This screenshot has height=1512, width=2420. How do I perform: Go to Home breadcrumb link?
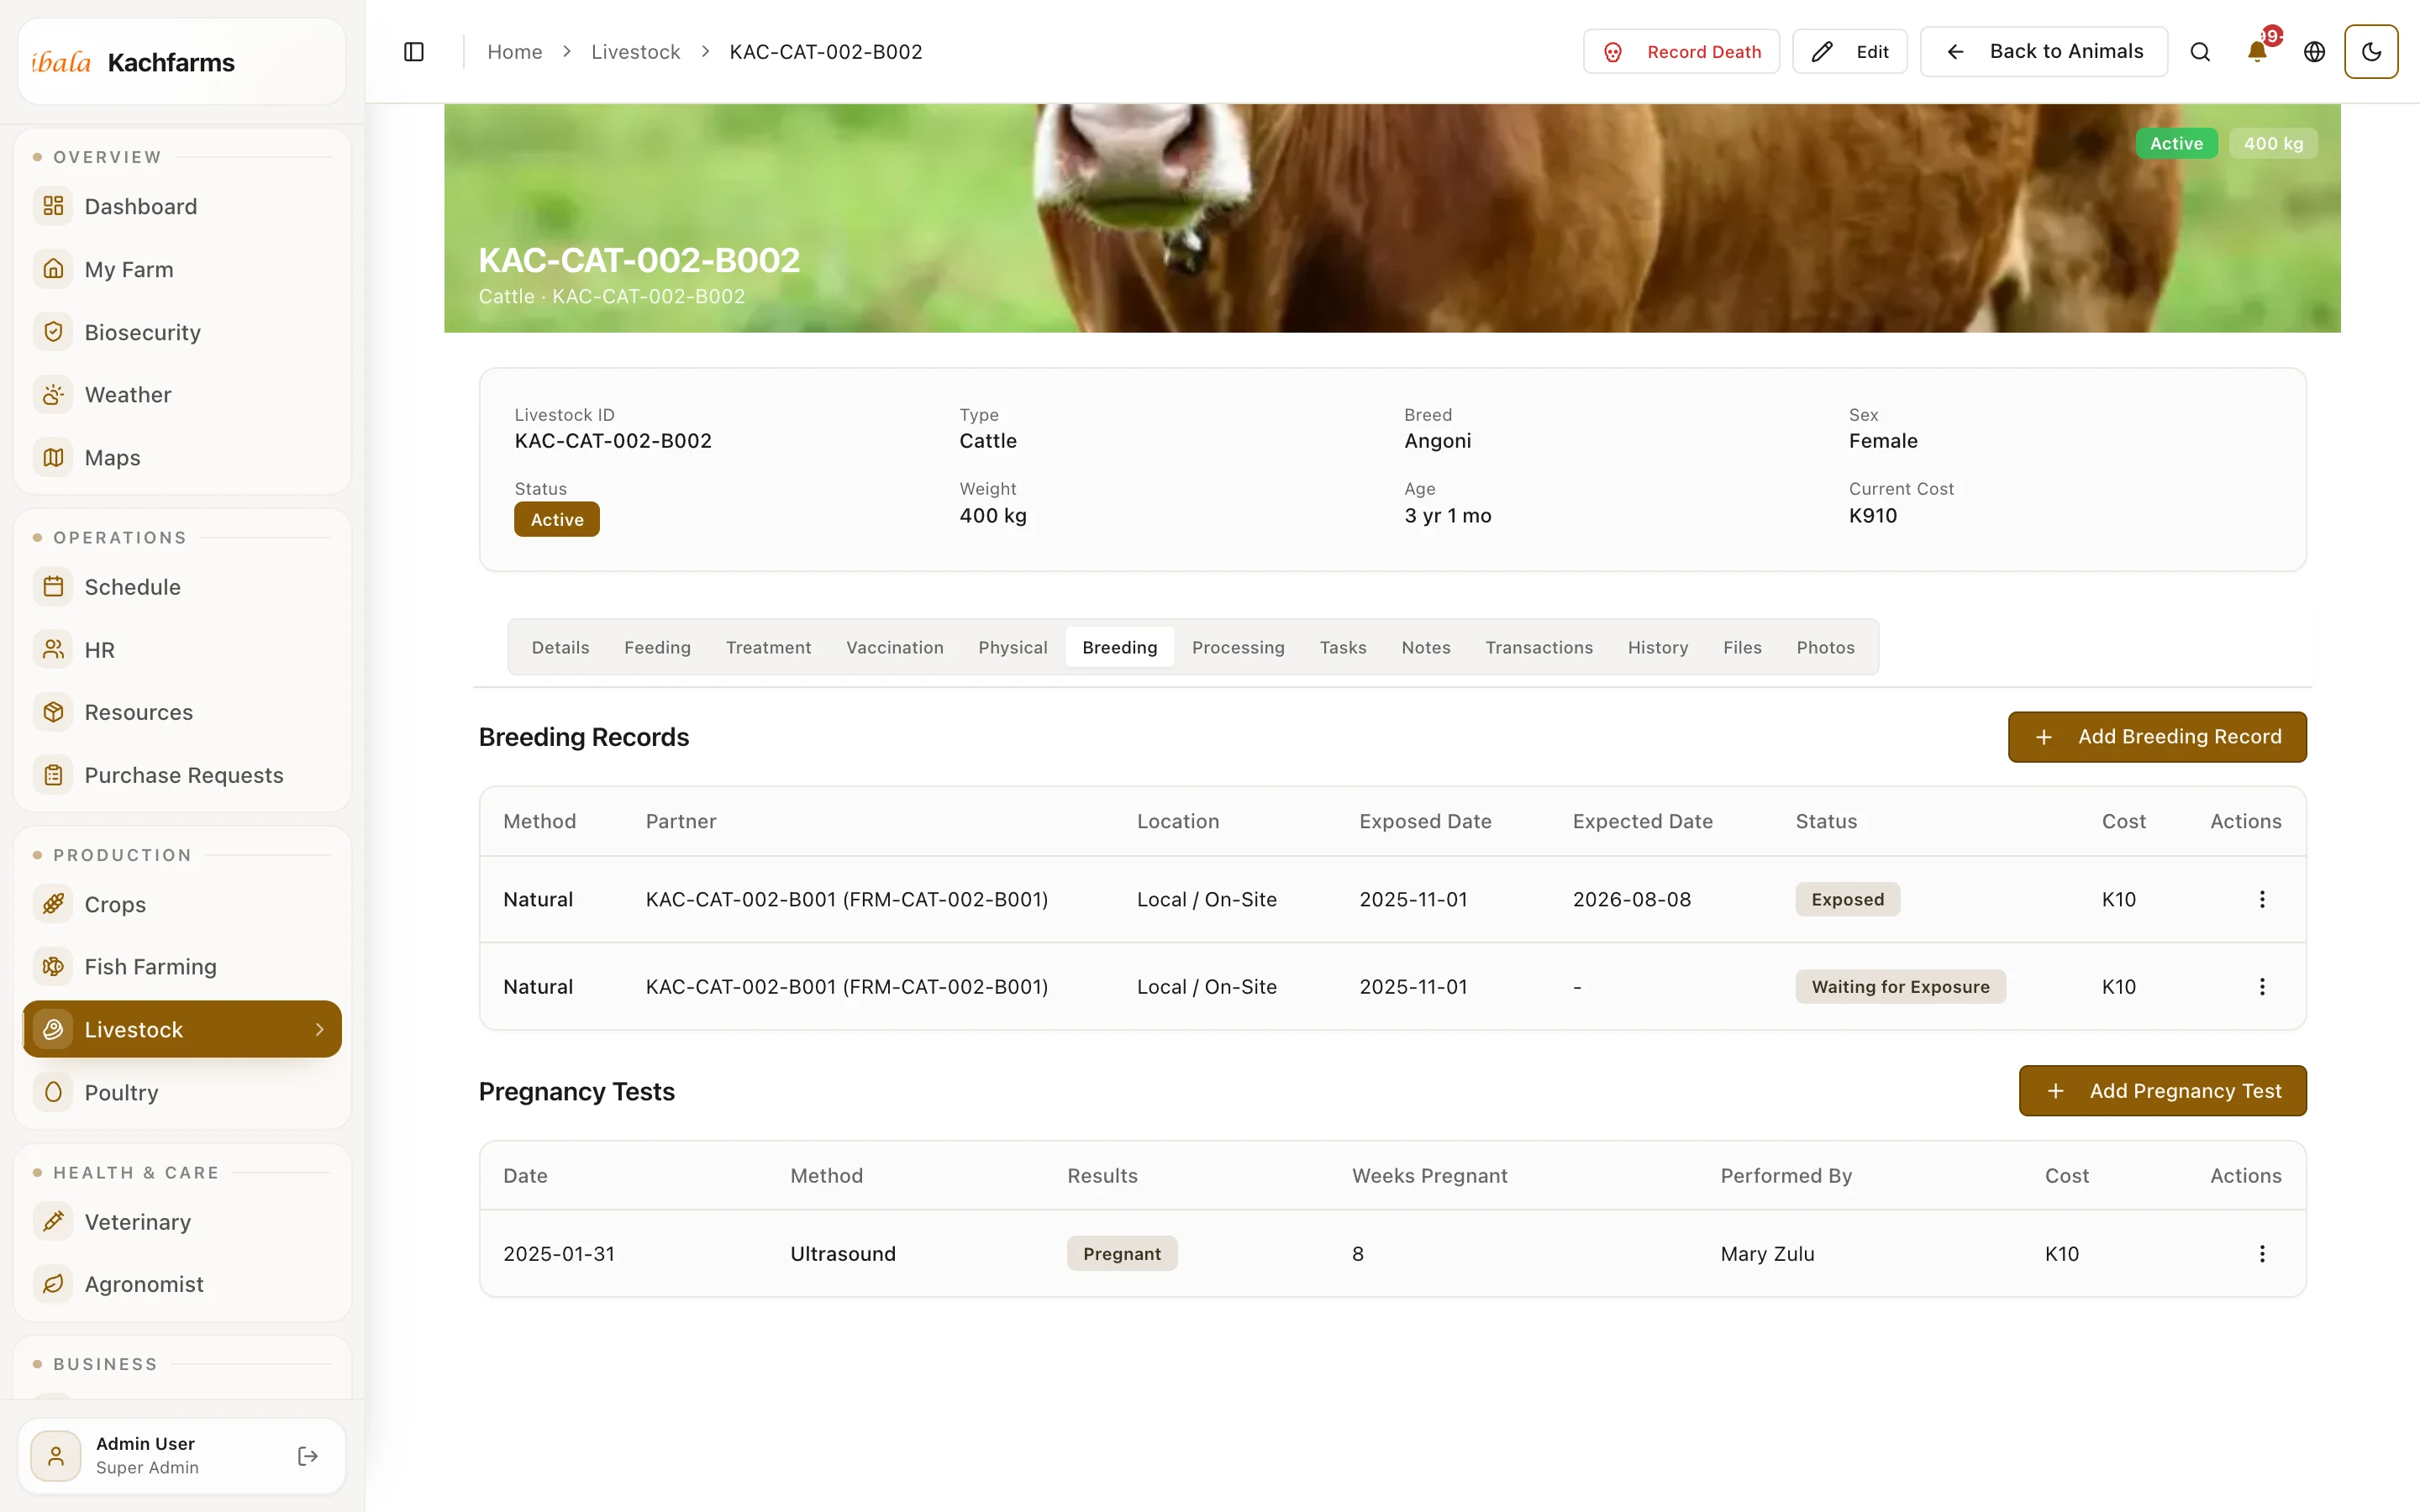click(x=514, y=52)
